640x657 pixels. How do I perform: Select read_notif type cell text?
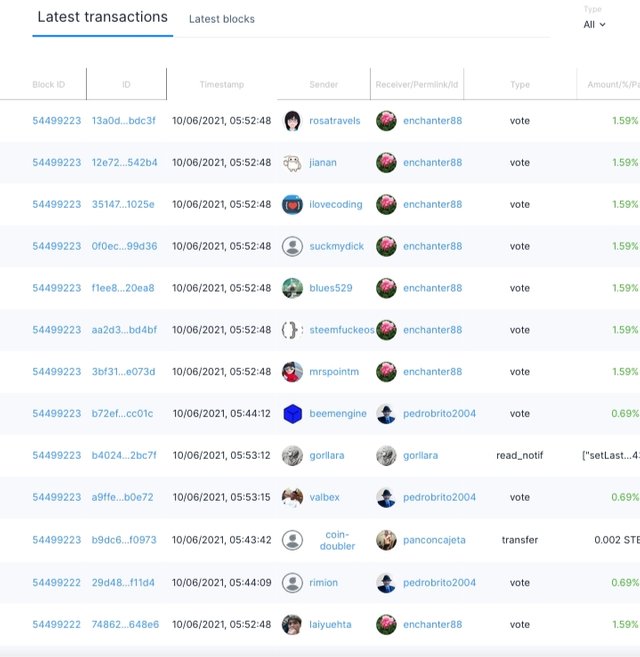coord(520,455)
